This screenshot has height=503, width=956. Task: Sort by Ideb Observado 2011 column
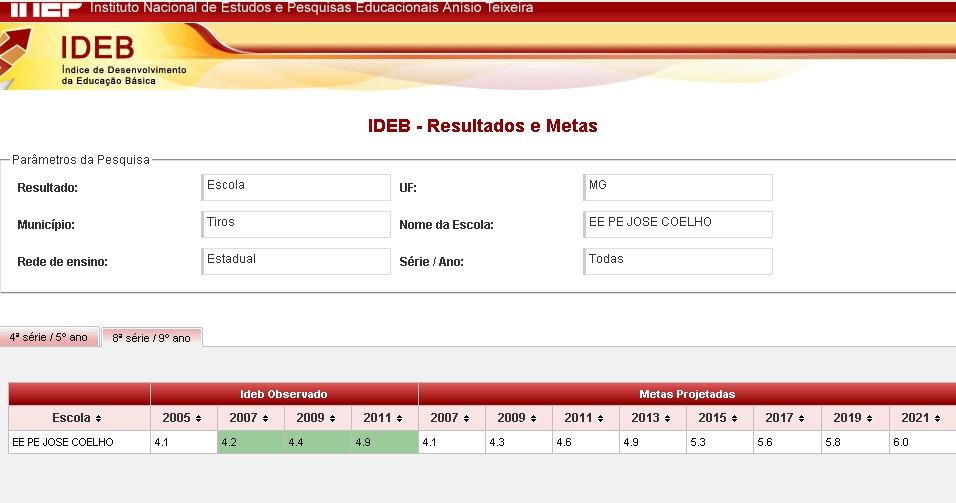click(x=385, y=418)
